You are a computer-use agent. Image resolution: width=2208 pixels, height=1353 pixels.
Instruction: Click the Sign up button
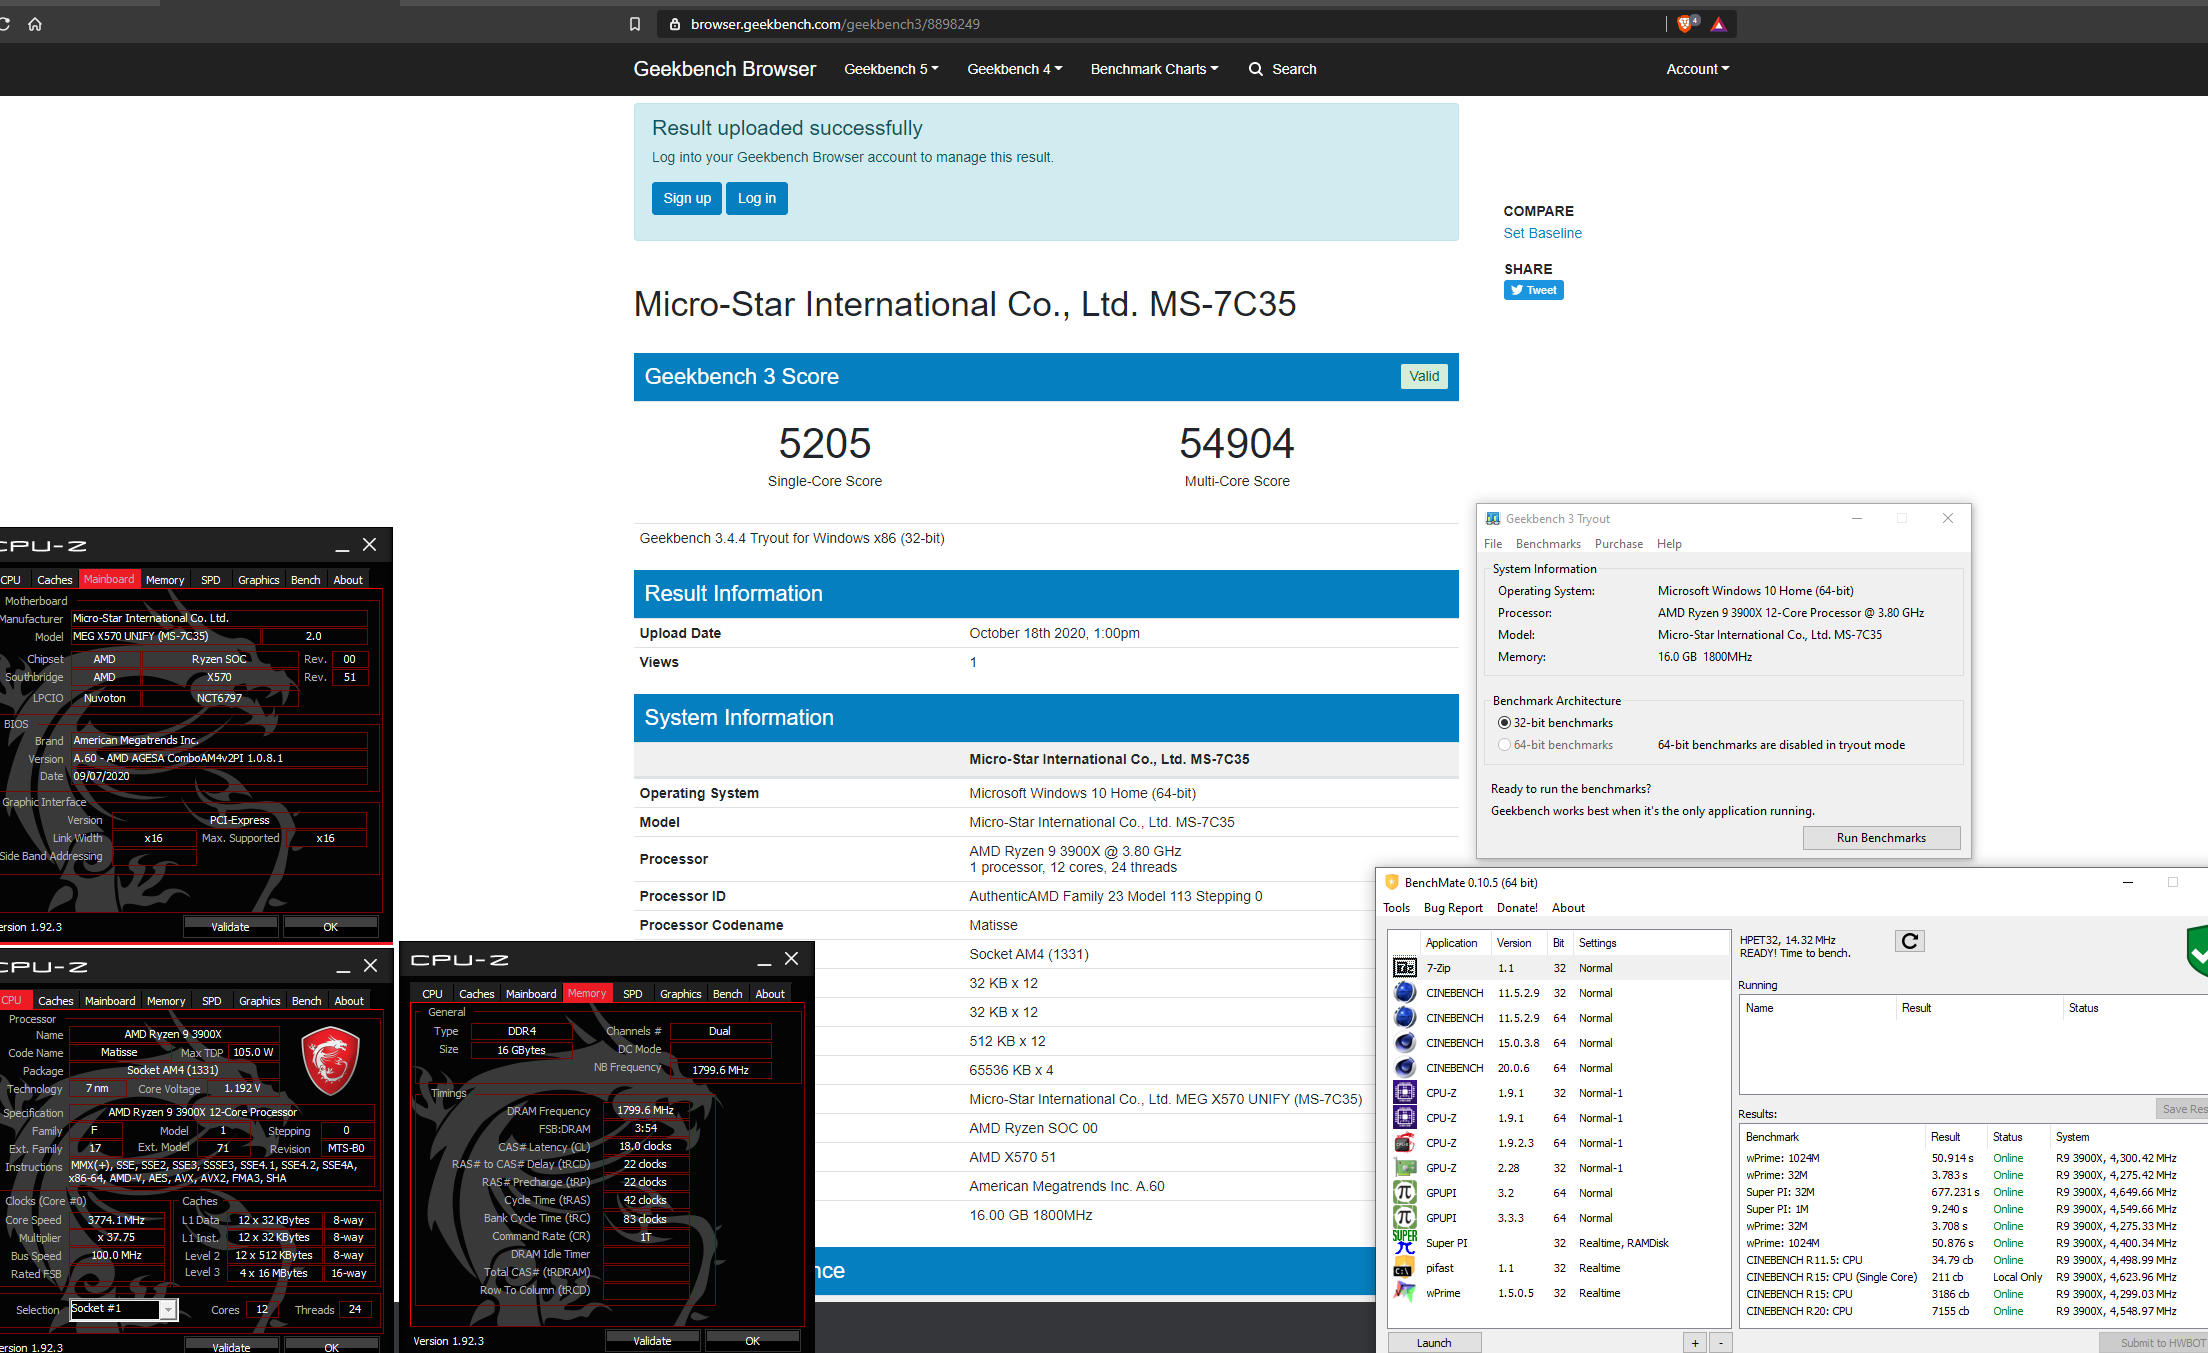[687, 198]
